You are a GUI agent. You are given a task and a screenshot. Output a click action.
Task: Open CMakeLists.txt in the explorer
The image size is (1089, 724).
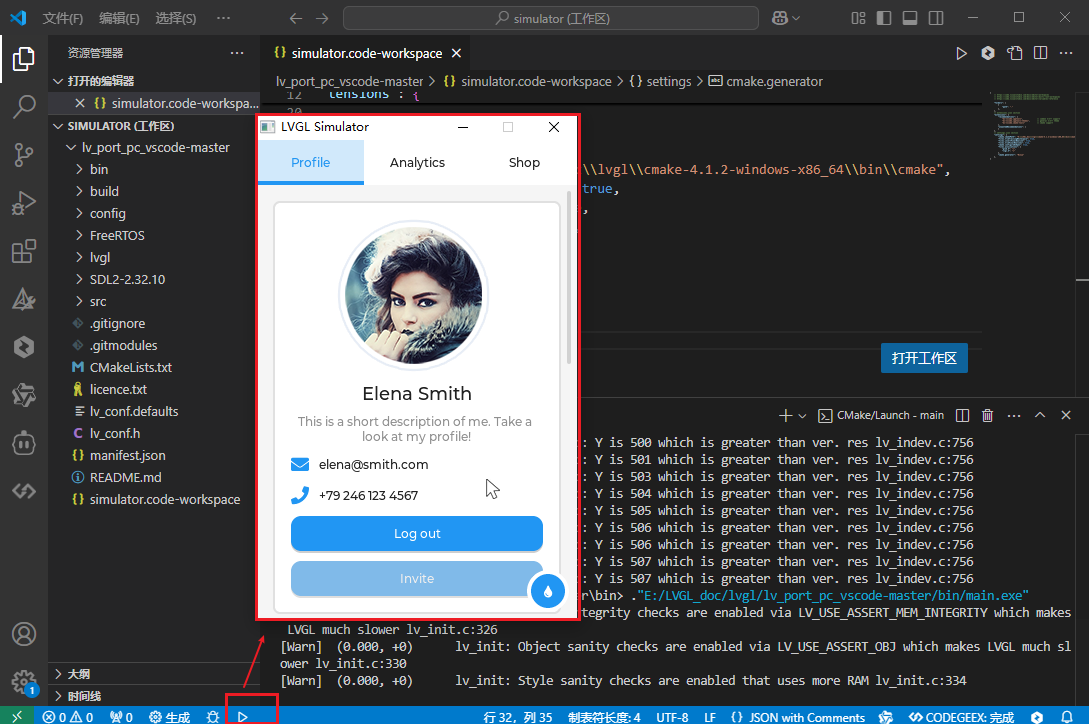(131, 368)
